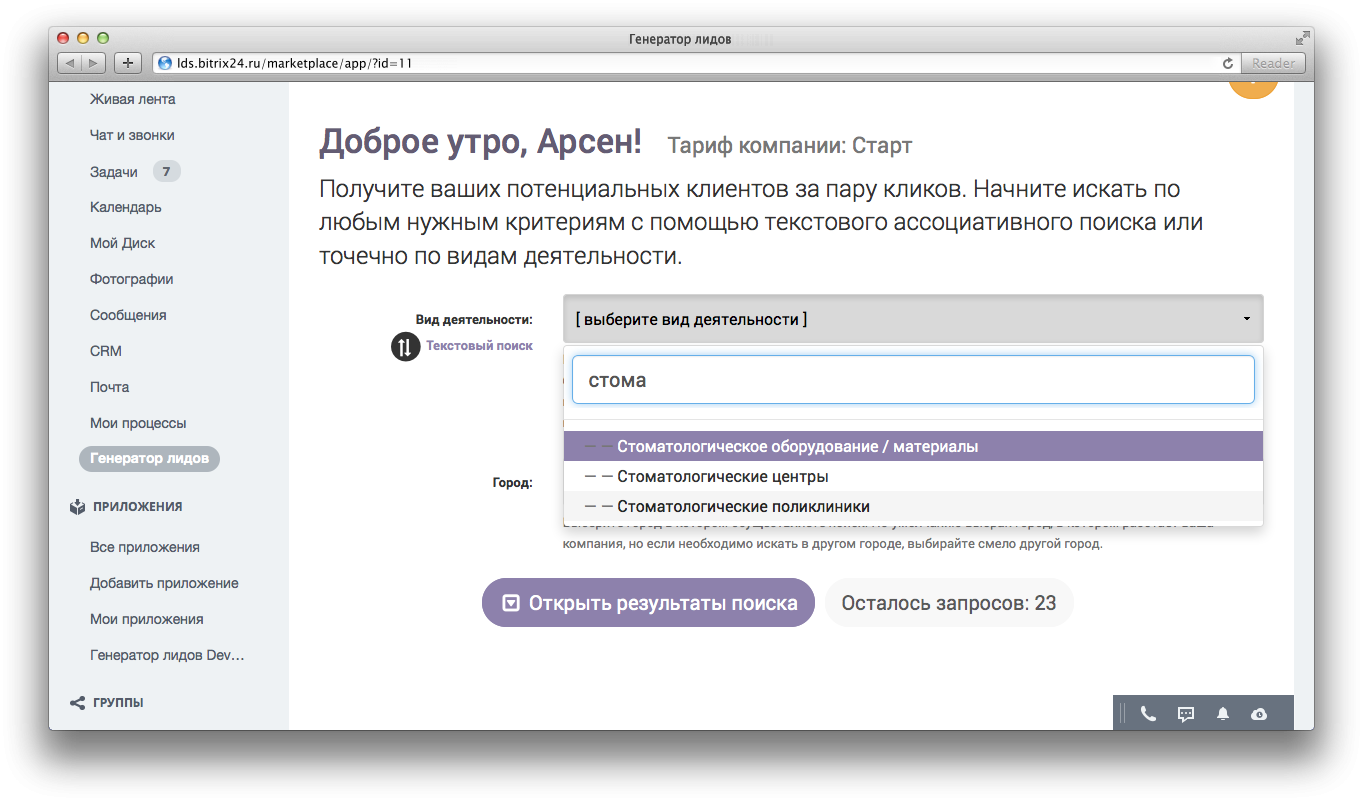Open Мой Диск in sidebar

(x=123, y=243)
